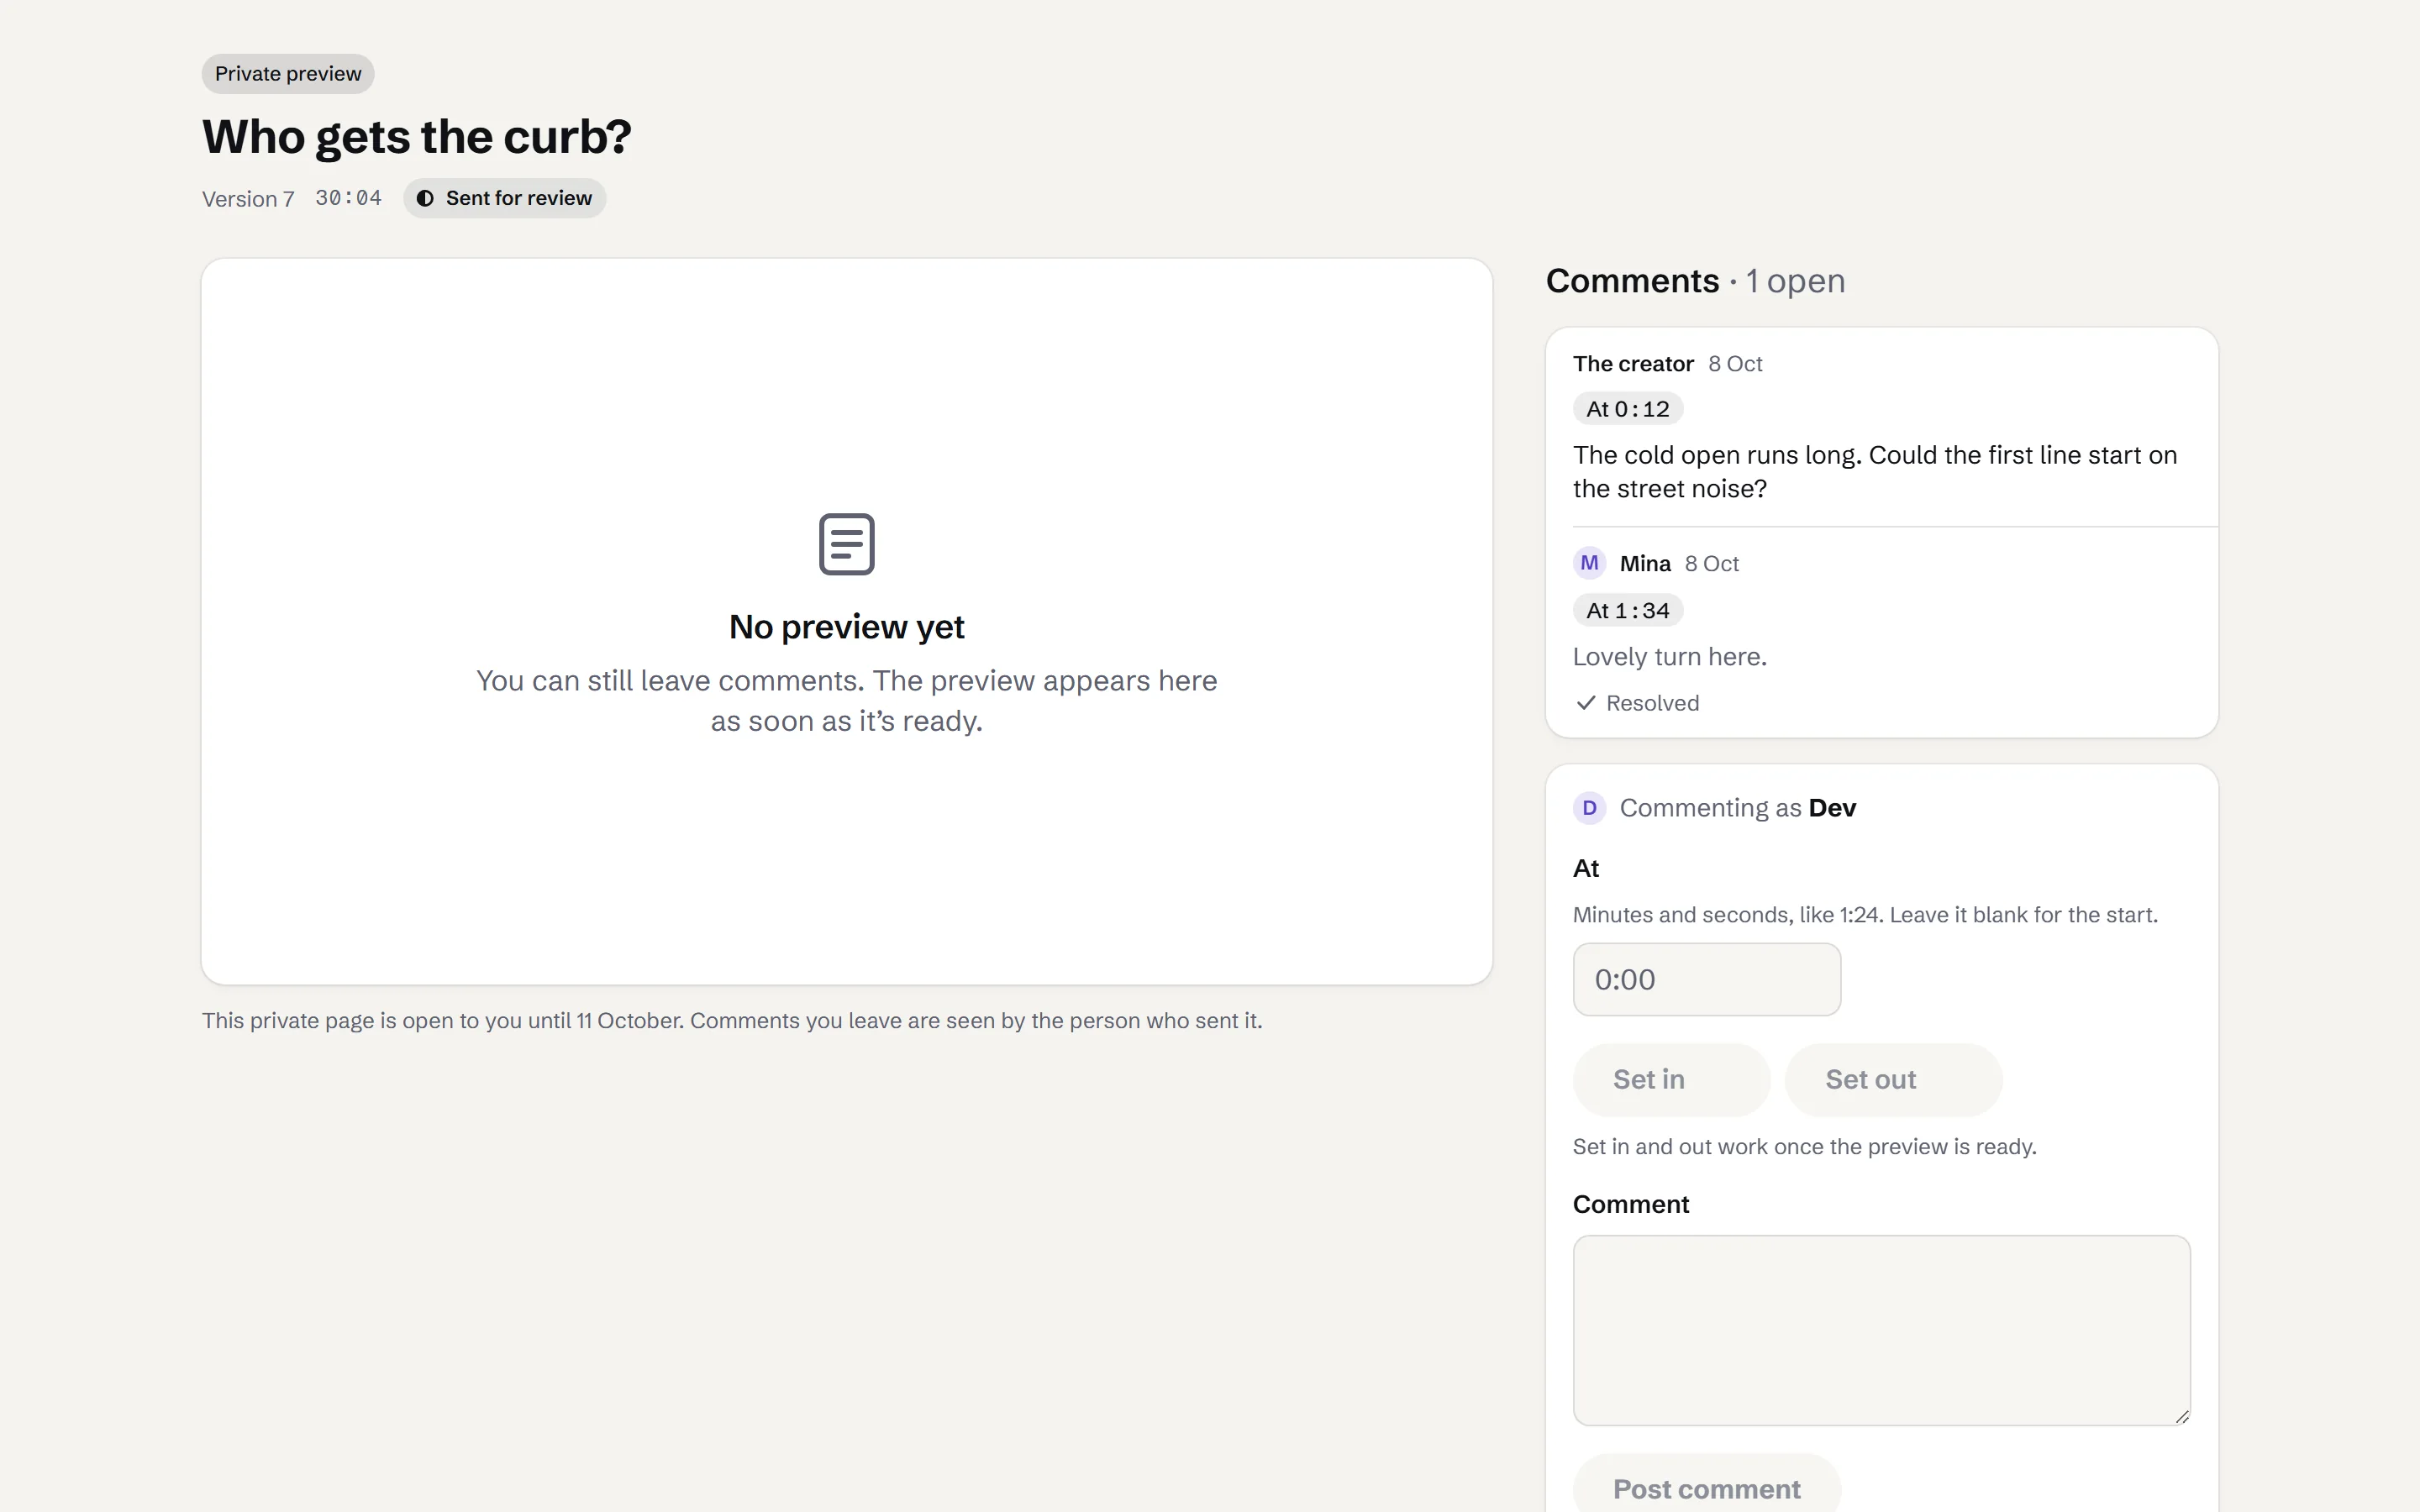This screenshot has width=2420, height=1512.
Task: Click the Minutes and seconds hint text
Action: click(1865, 915)
